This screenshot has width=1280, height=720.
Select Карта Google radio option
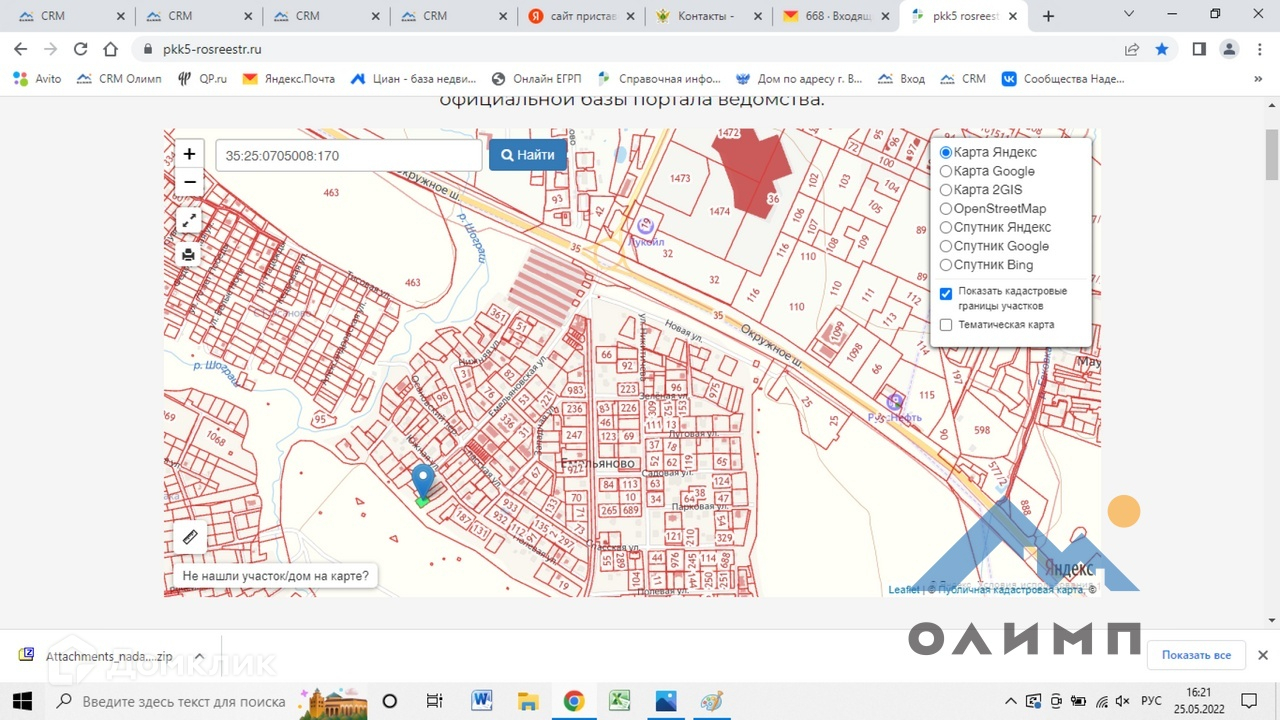946,171
